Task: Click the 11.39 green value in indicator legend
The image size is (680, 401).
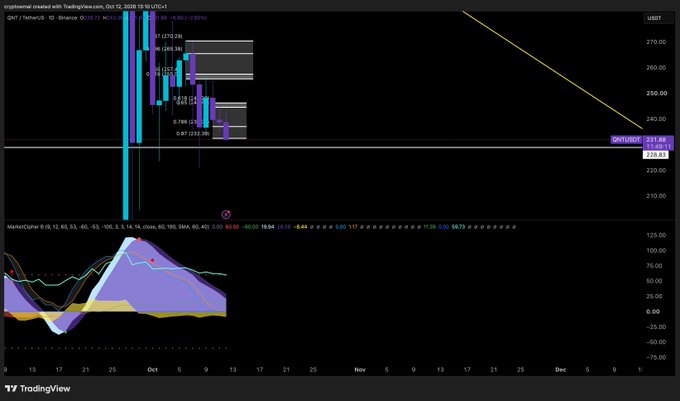Action: pos(429,227)
